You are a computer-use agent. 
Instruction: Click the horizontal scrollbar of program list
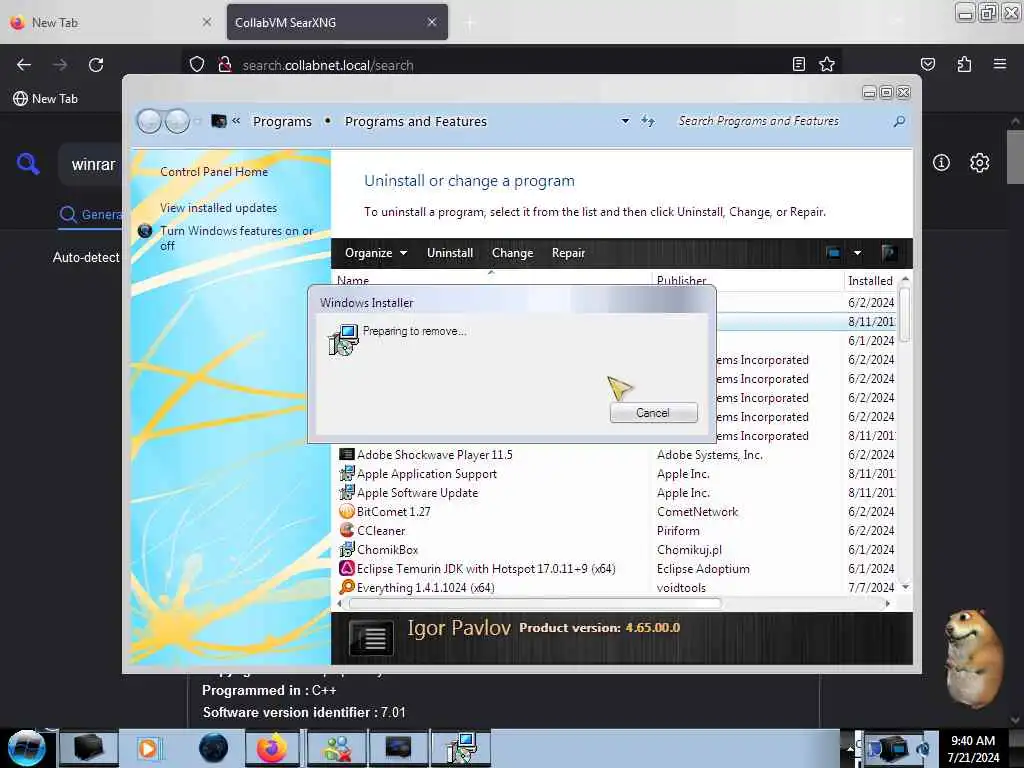click(x=535, y=603)
